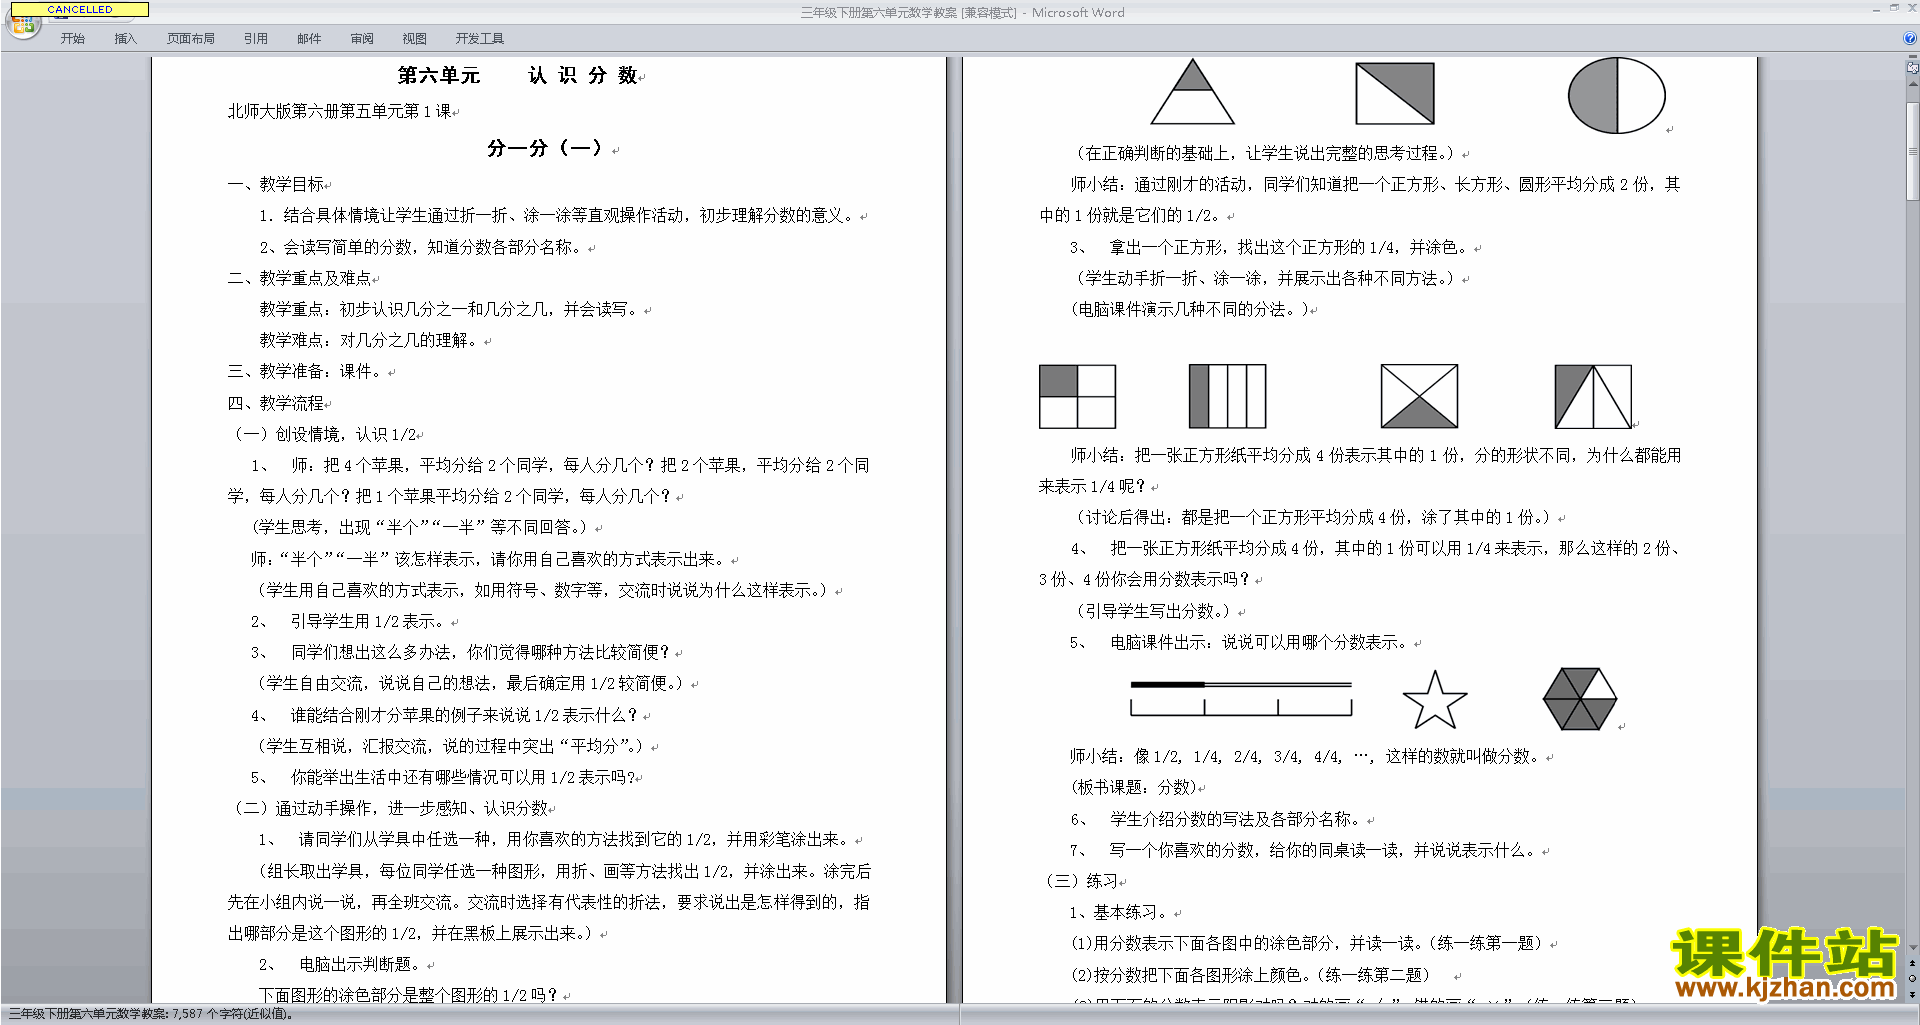Click the line 教学难点：对几分之几的理解。

click(x=370, y=340)
